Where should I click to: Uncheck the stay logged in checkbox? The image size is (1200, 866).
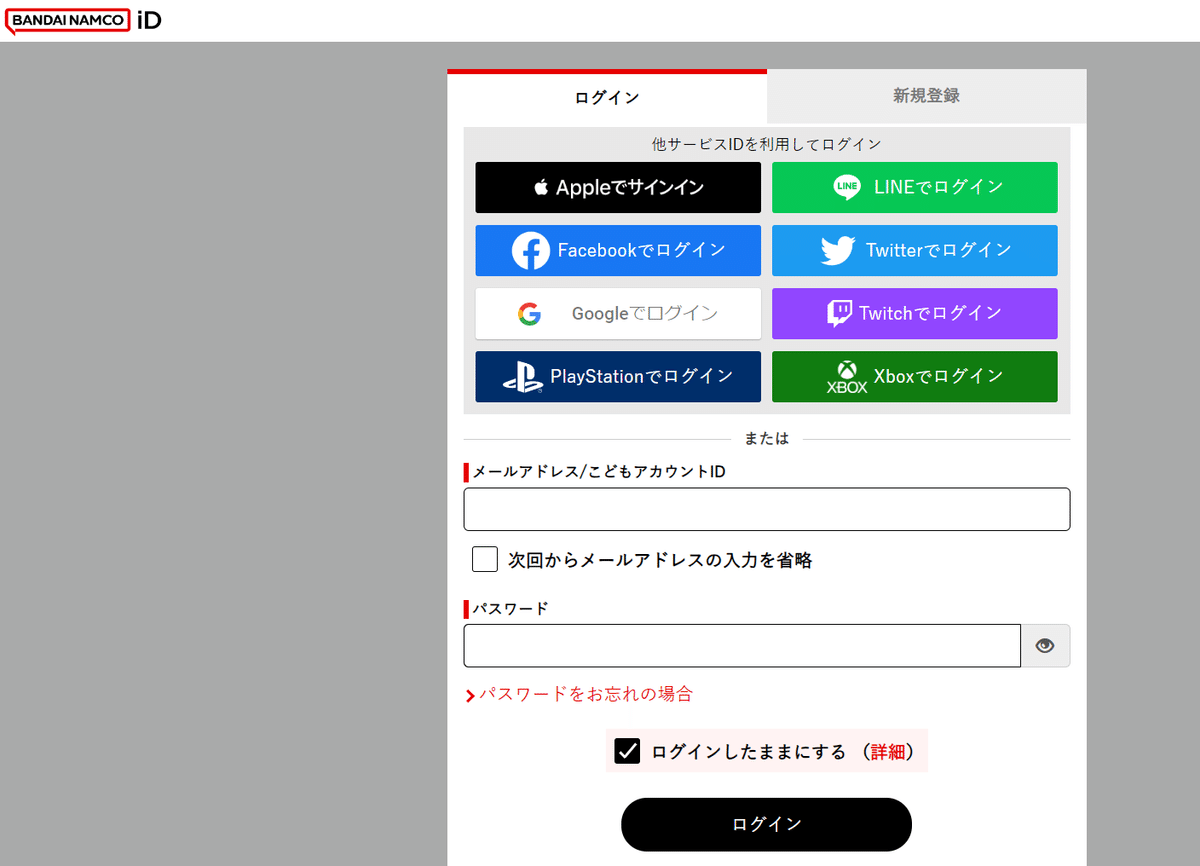(627, 750)
